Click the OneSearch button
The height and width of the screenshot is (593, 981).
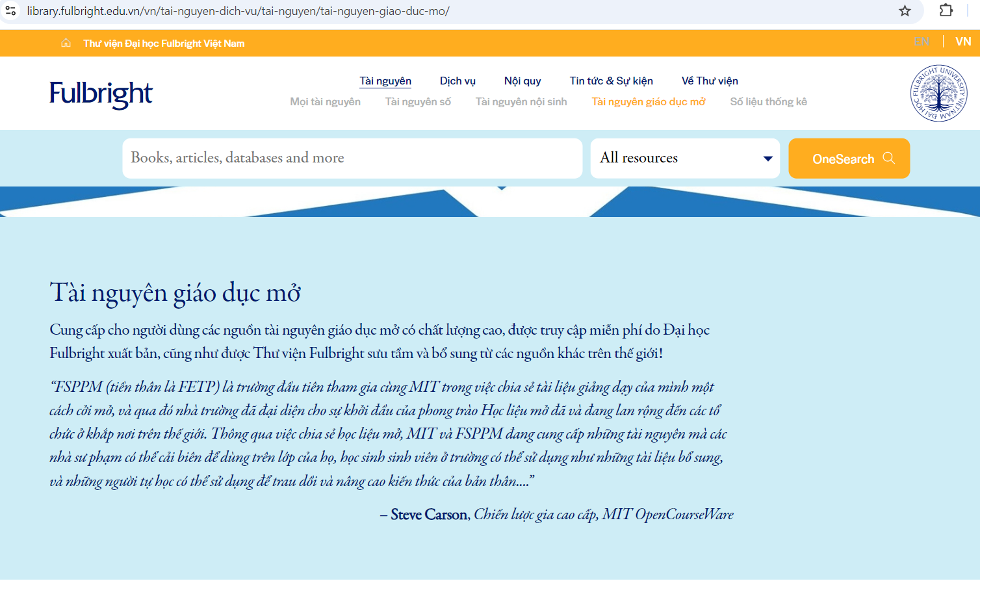(849, 158)
